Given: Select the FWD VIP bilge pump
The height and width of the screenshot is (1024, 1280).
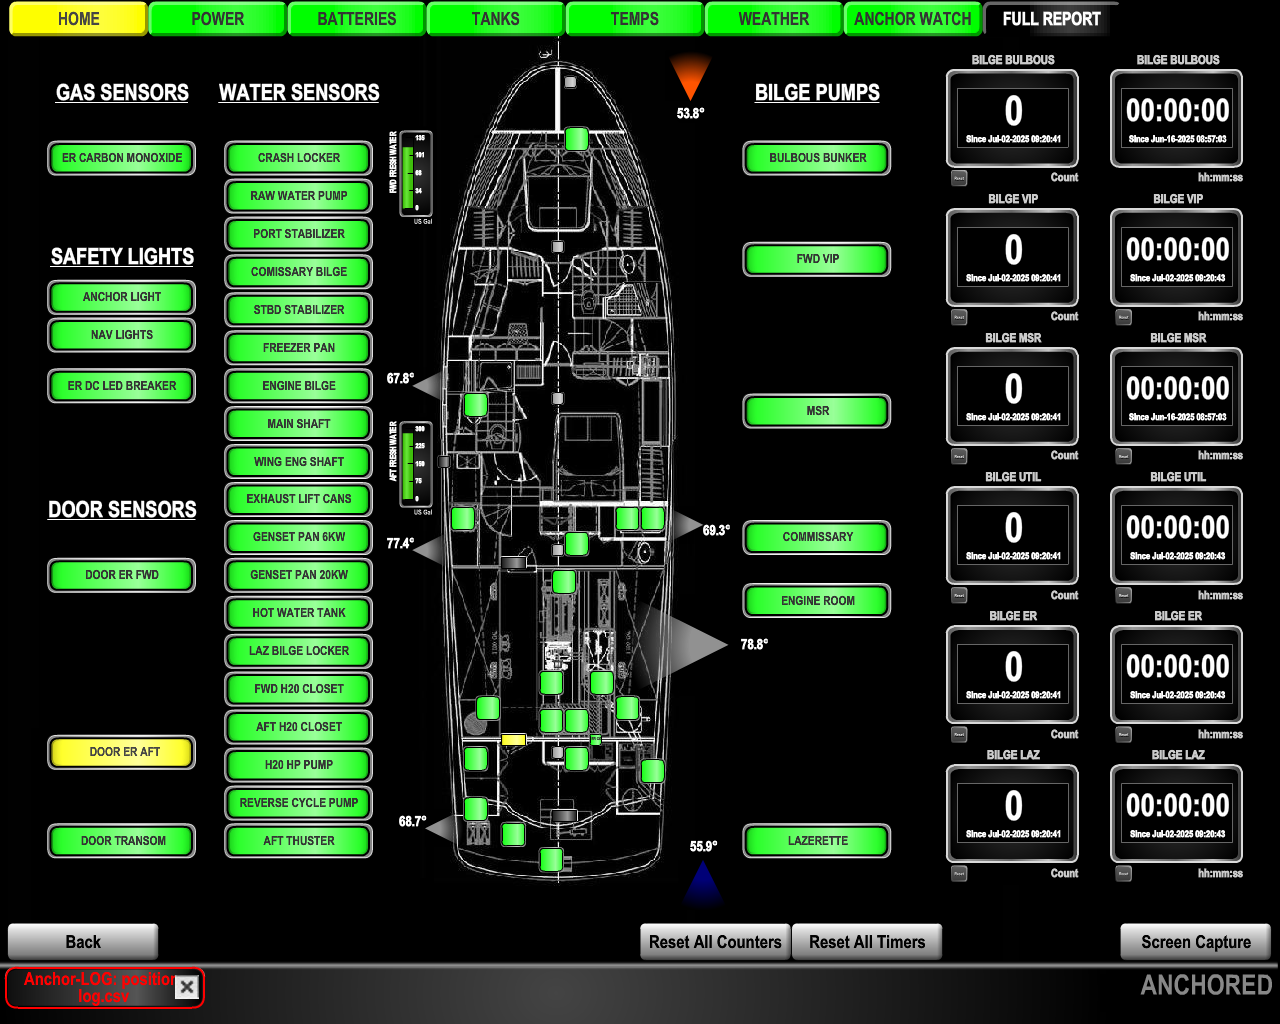Looking at the screenshot, I should coord(817,259).
